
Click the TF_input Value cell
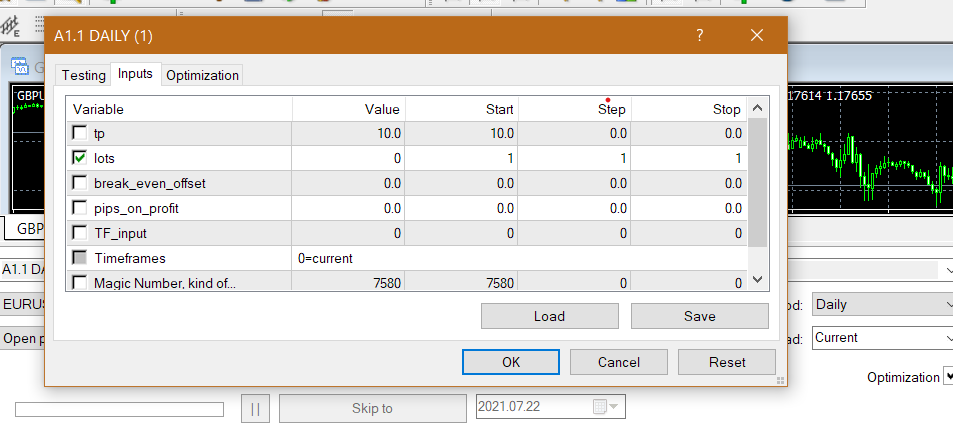[x=349, y=233]
